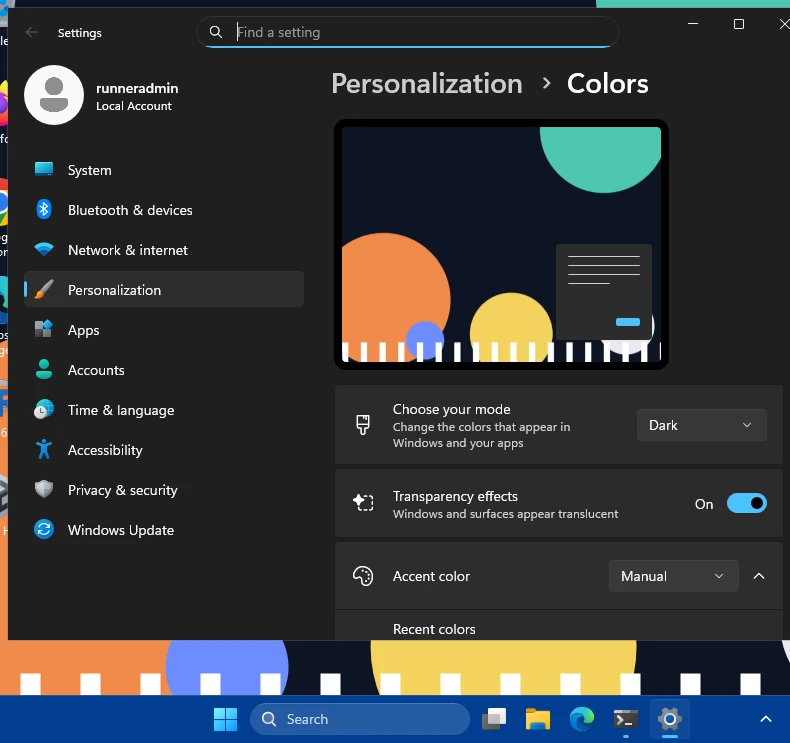Click the Choose your mode brush icon
The height and width of the screenshot is (743, 790).
pos(363,425)
